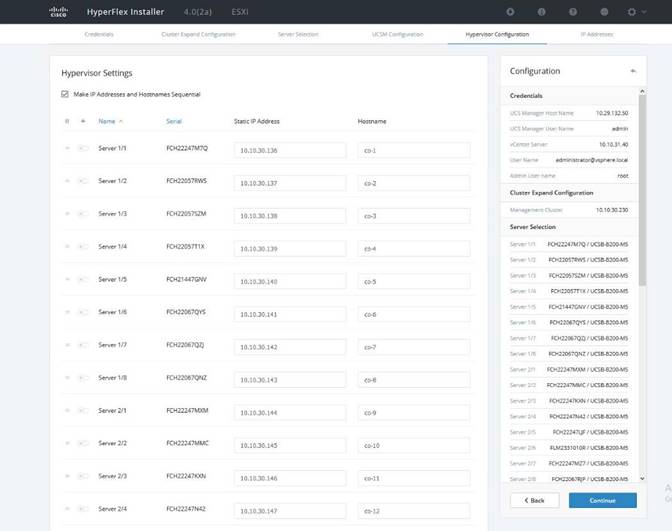The height and width of the screenshot is (531, 672).
Task: Sort the table by Name column
Action: point(107,121)
